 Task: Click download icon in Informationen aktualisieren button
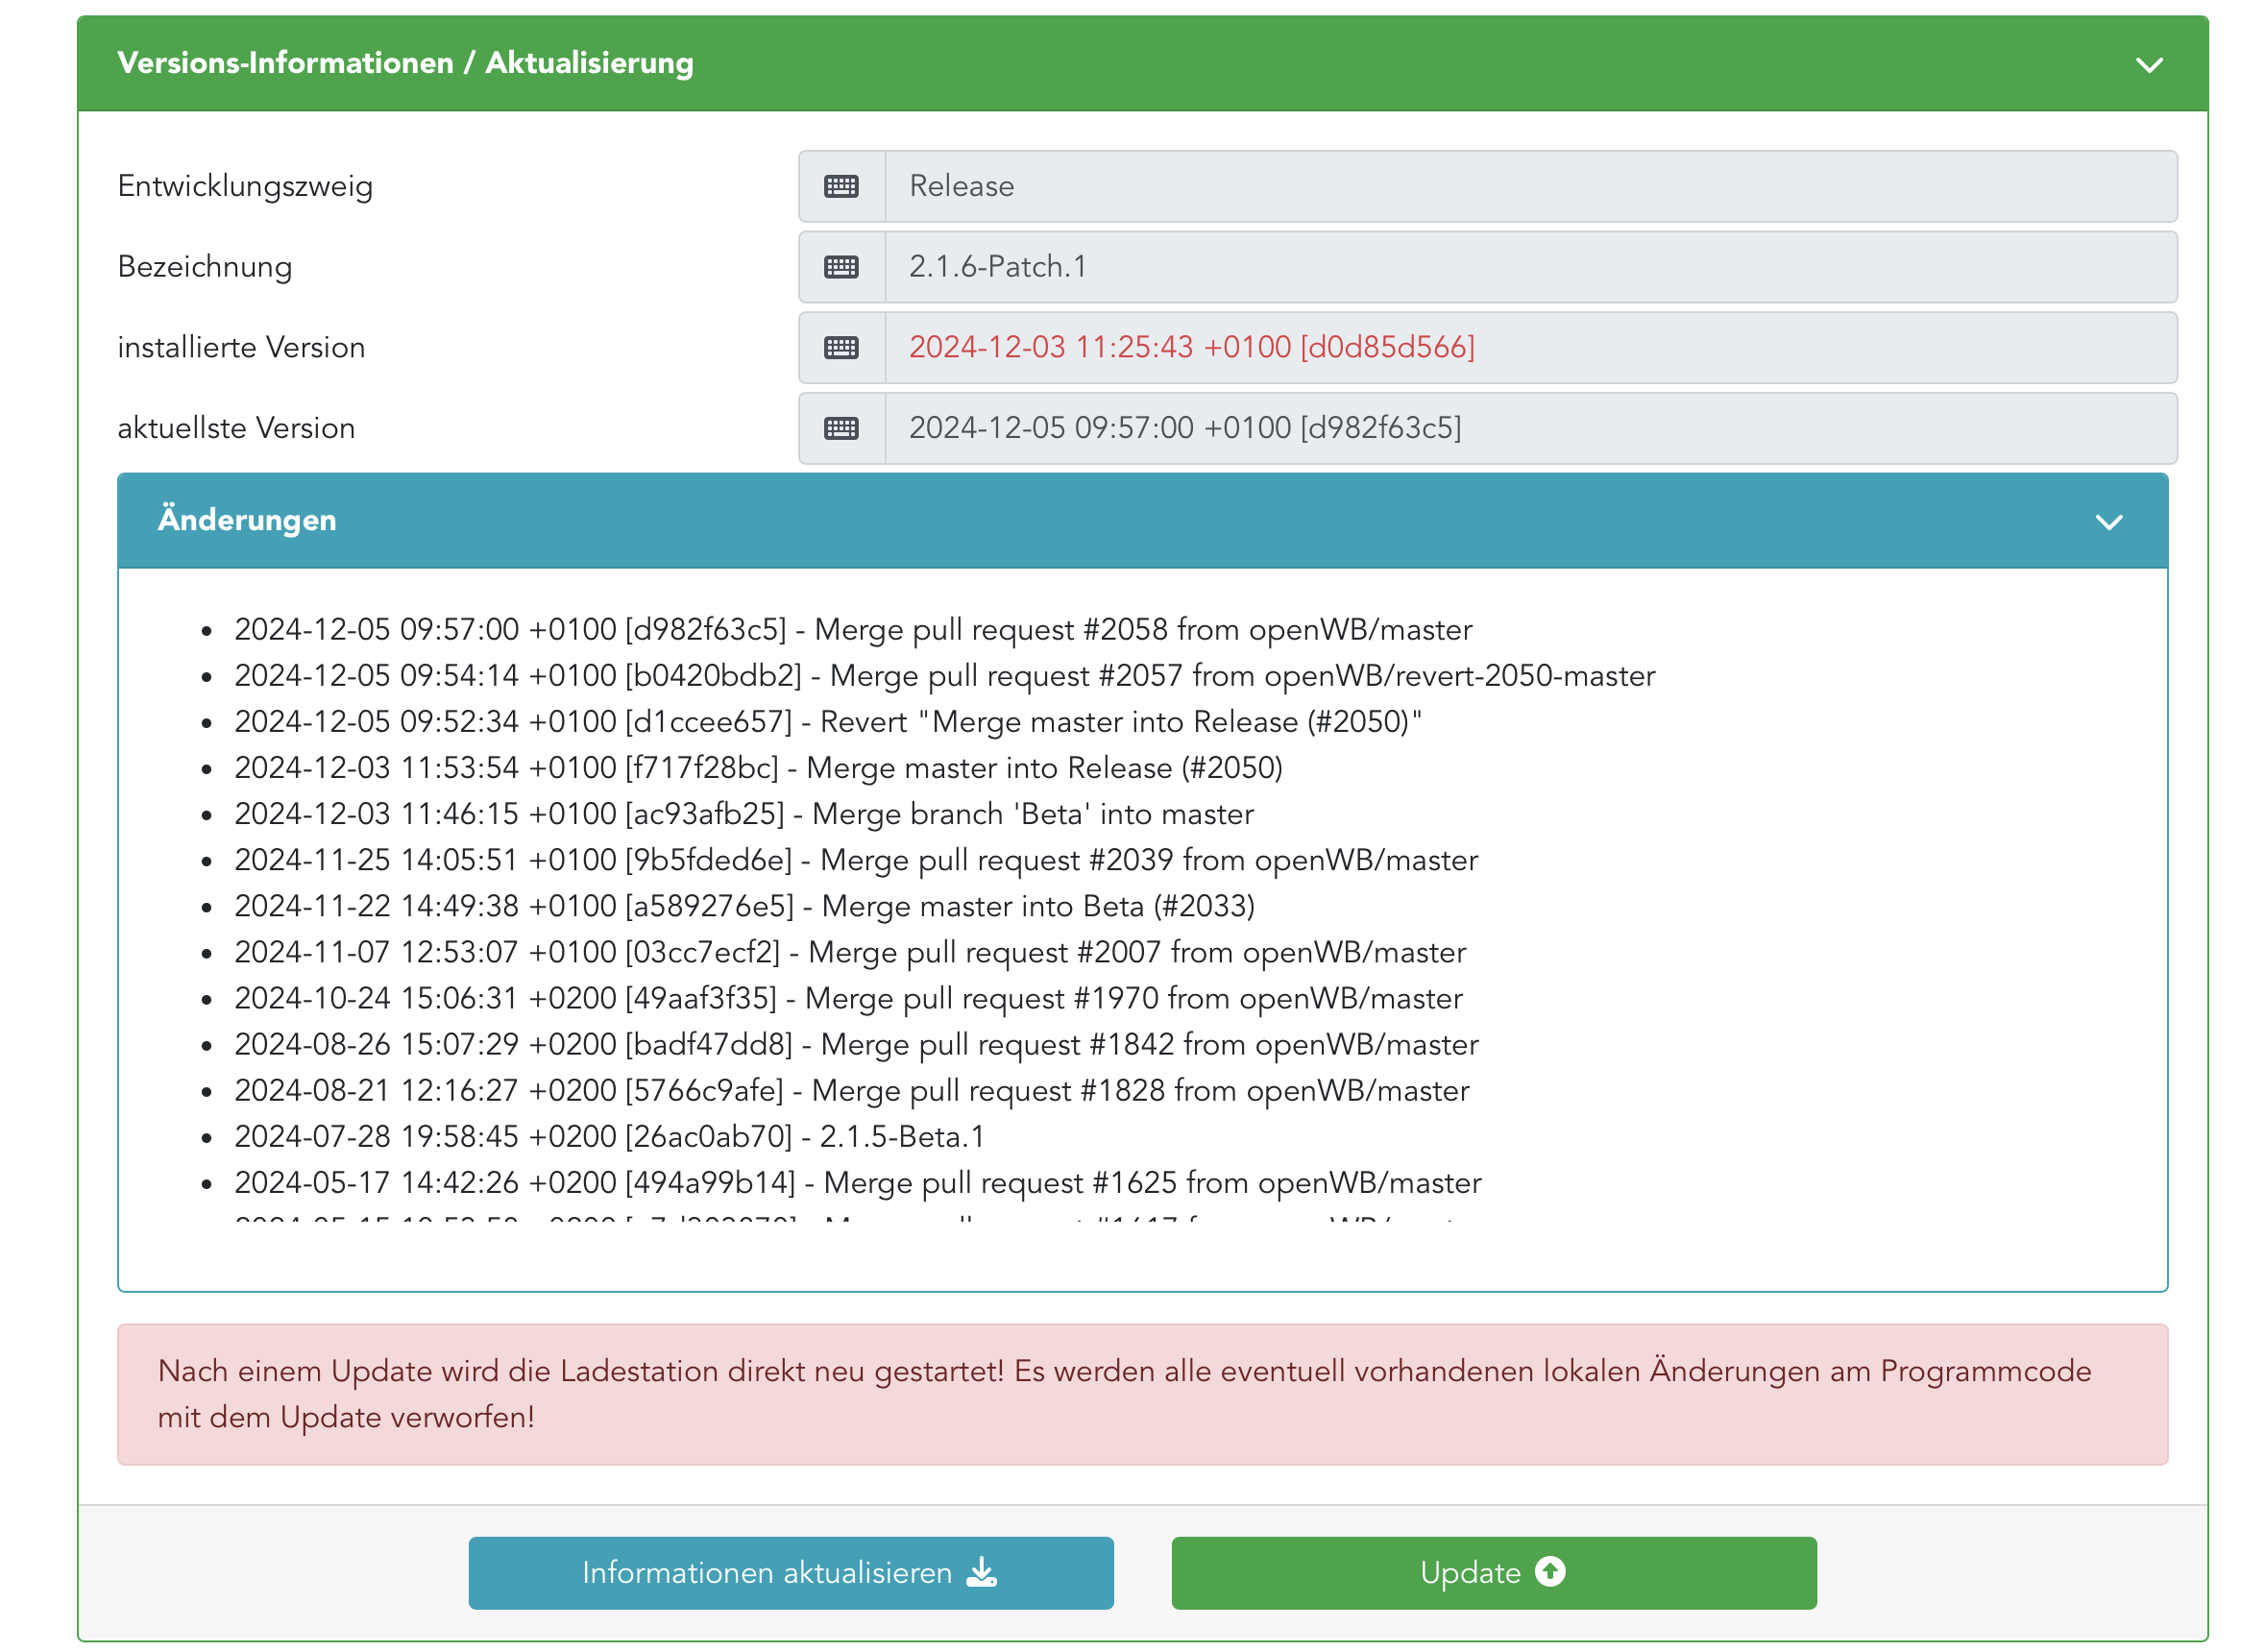pos(982,1573)
